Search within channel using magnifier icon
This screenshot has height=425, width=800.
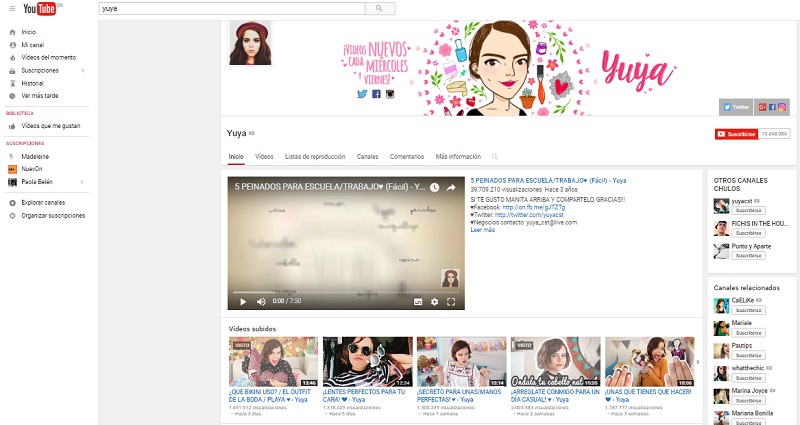point(494,157)
